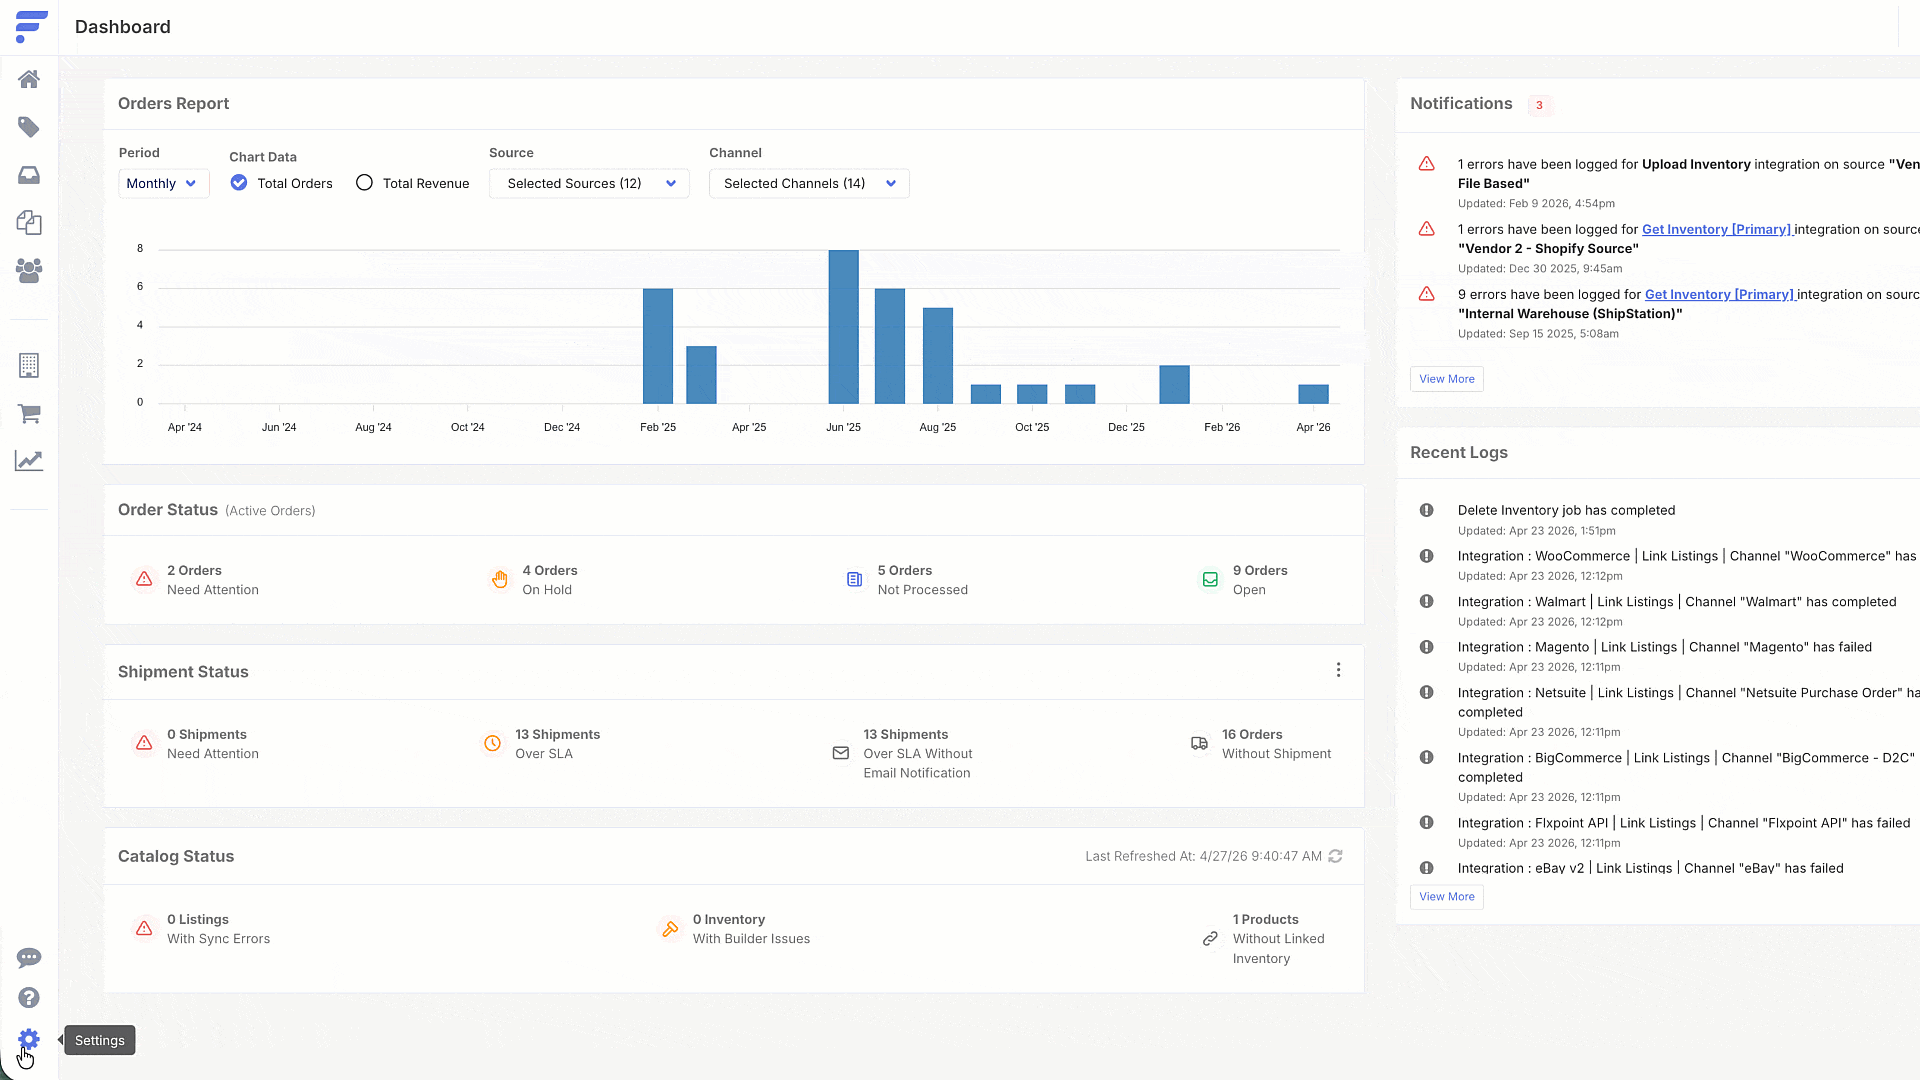Select the Total Orders radio option
The height and width of the screenshot is (1080, 1920).
pos(239,183)
